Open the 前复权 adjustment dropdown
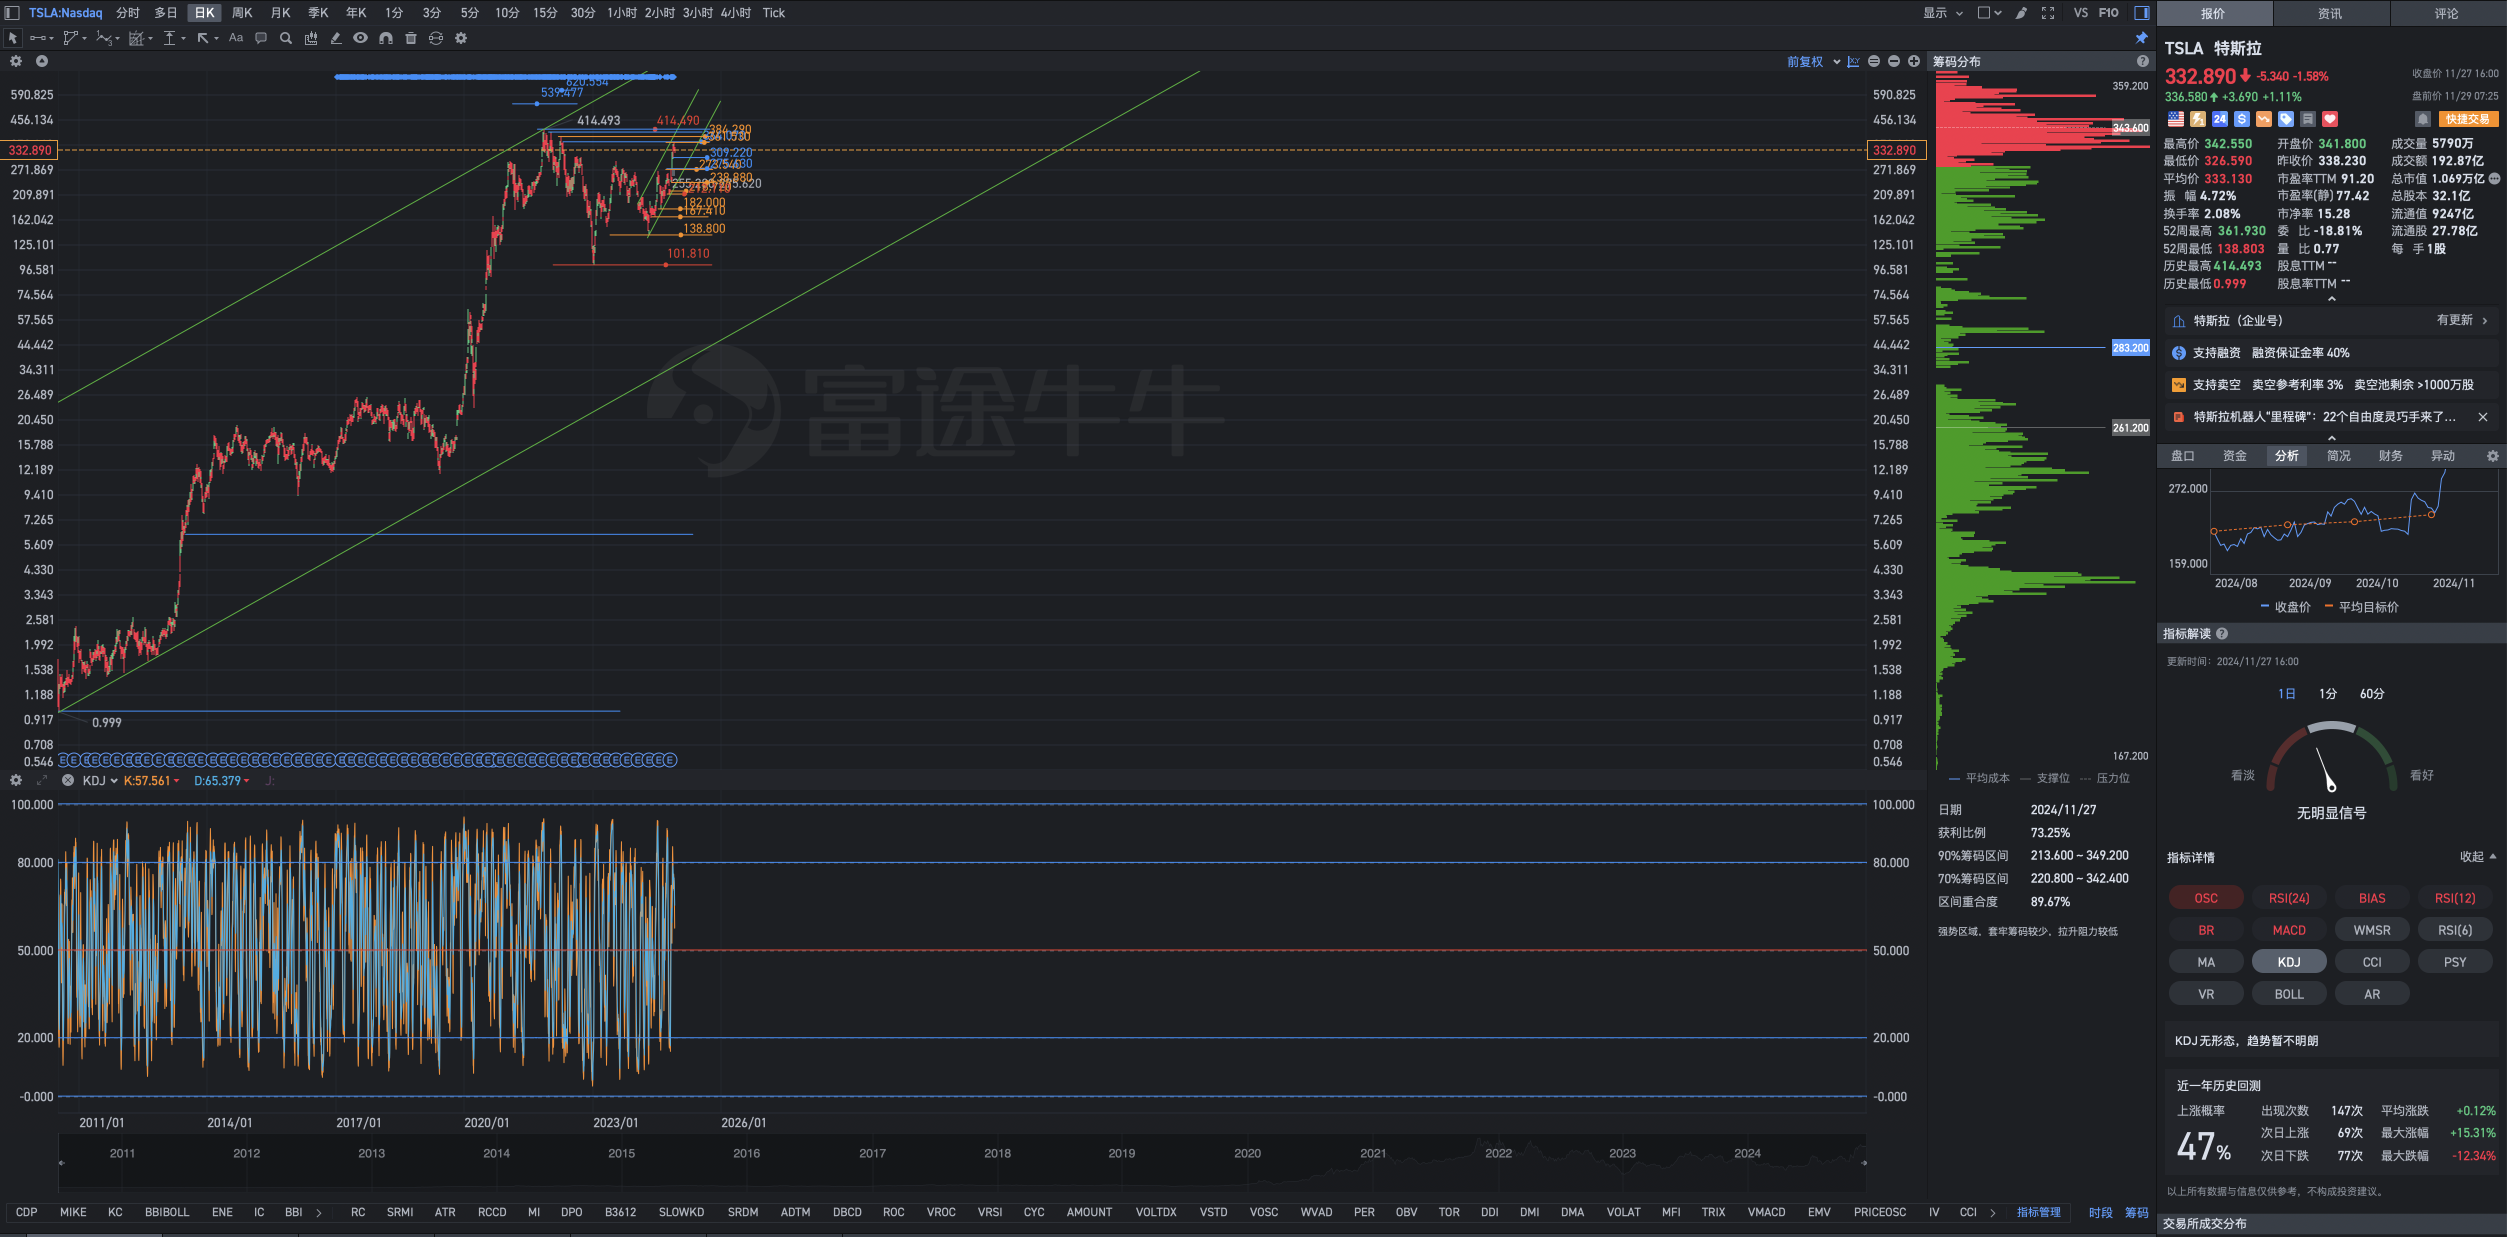2507x1237 pixels. point(1813,62)
